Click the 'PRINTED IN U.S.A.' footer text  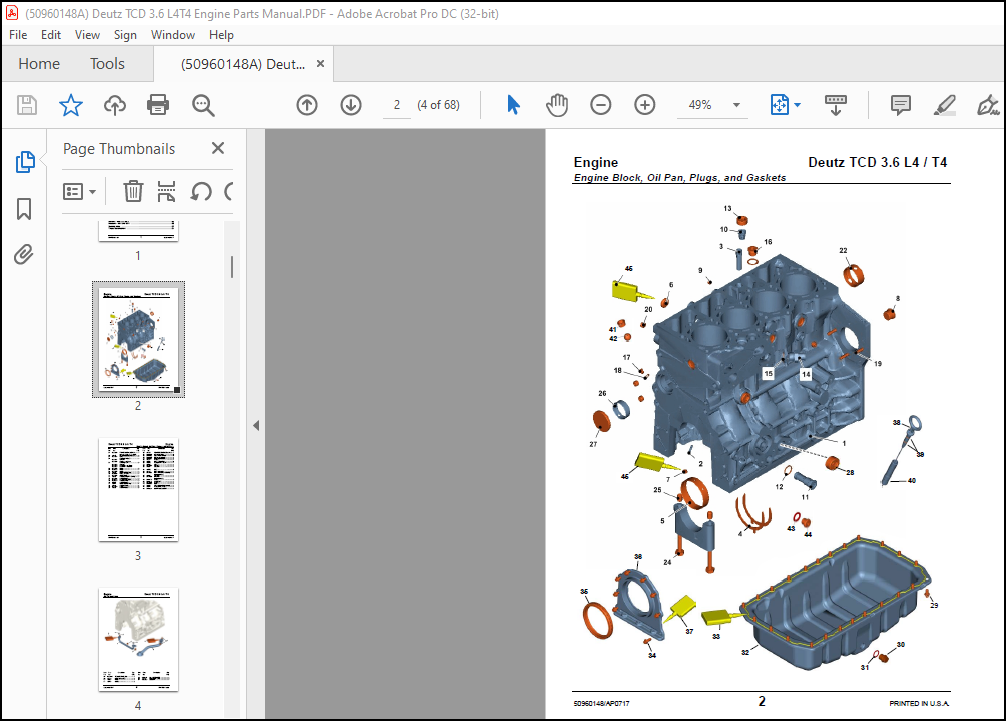point(919,703)
